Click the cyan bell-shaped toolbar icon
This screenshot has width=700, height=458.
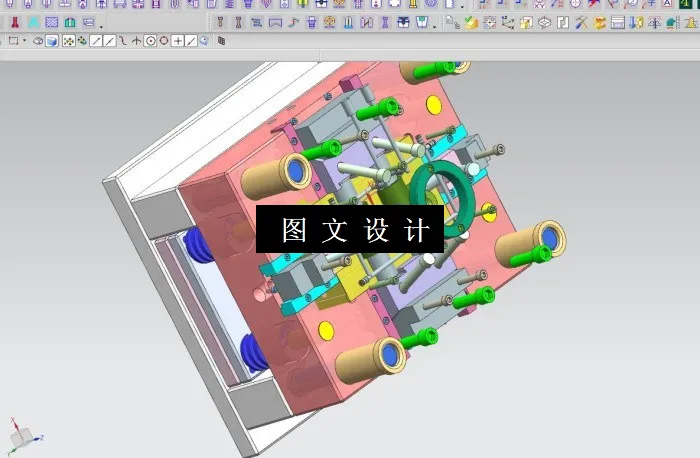pyautogui.click(x=33, y=22)
